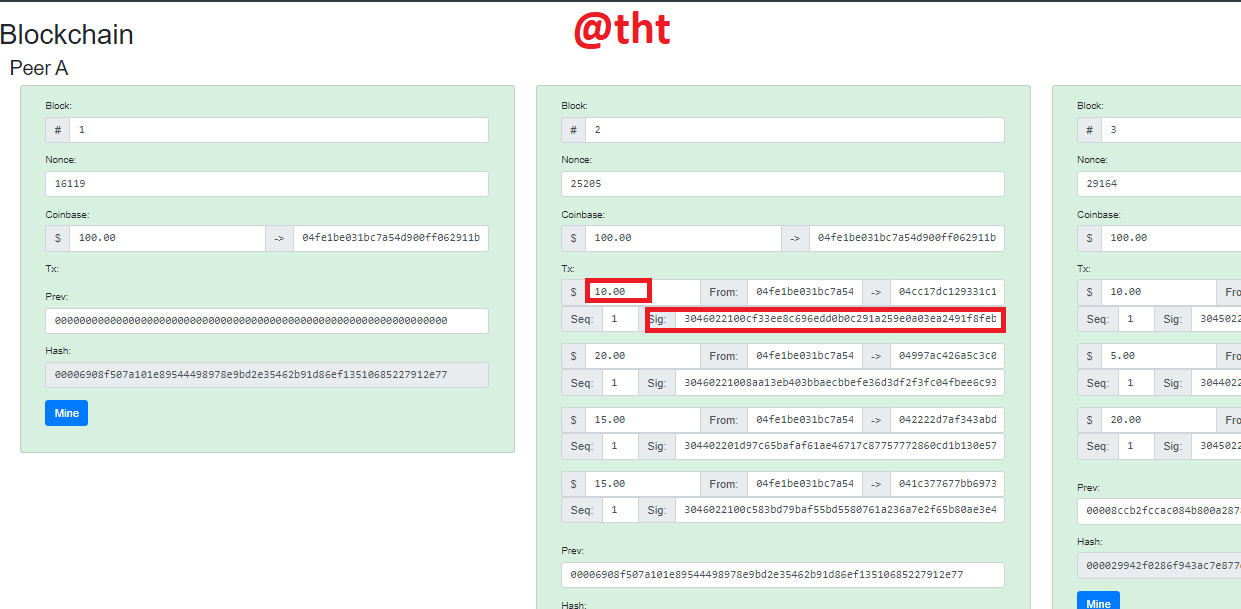1241x609 pixels.
Task: Click Seq field in Block 2's 10.00 transaction
Action: coord(620,320)
